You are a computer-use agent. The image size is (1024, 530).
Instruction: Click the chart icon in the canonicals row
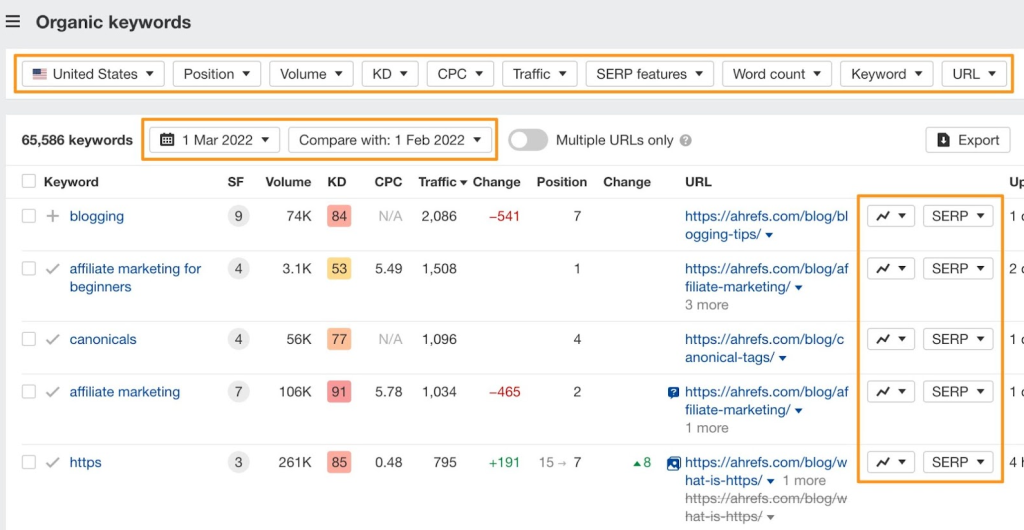[890, 339]
